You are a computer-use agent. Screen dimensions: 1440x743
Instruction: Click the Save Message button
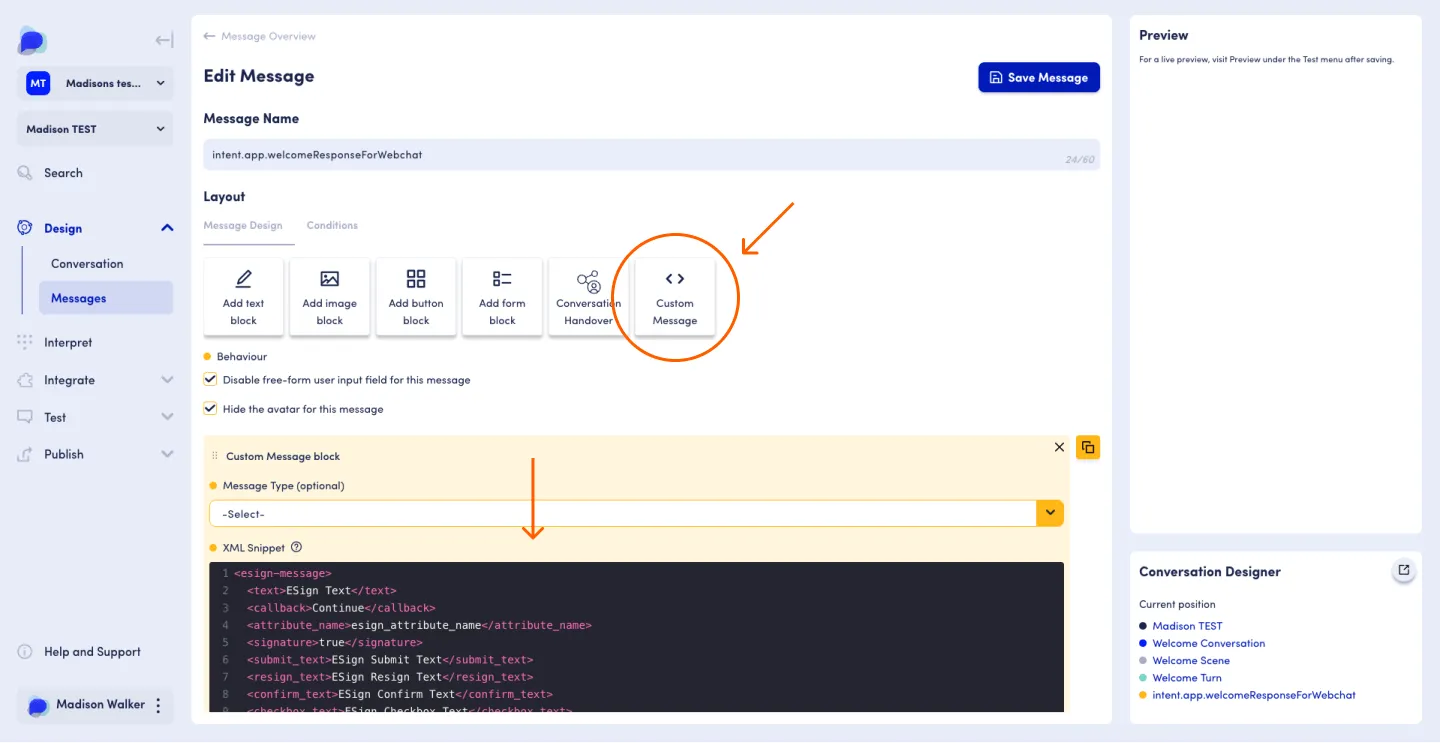coord(1039,77)
